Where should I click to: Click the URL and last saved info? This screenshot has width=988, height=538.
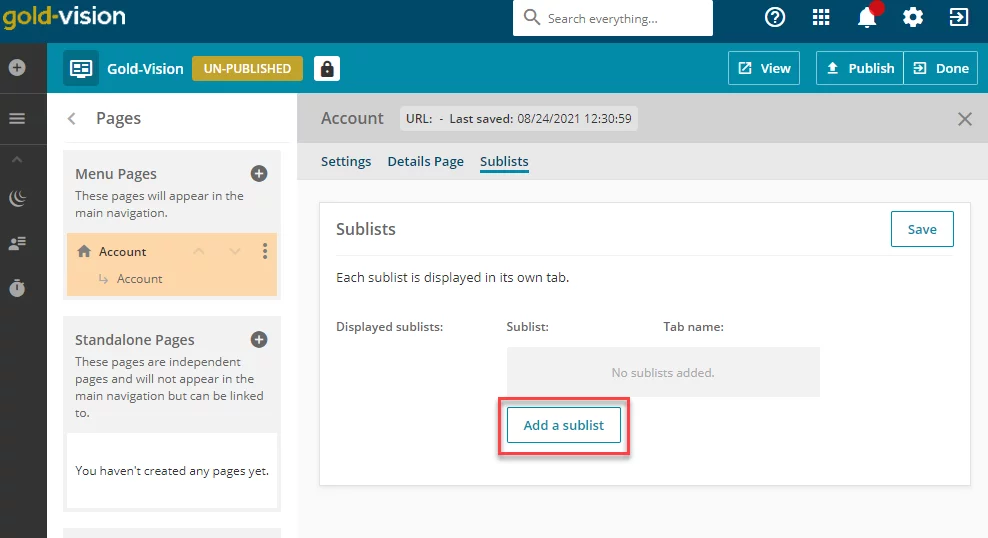coord(519,118)
